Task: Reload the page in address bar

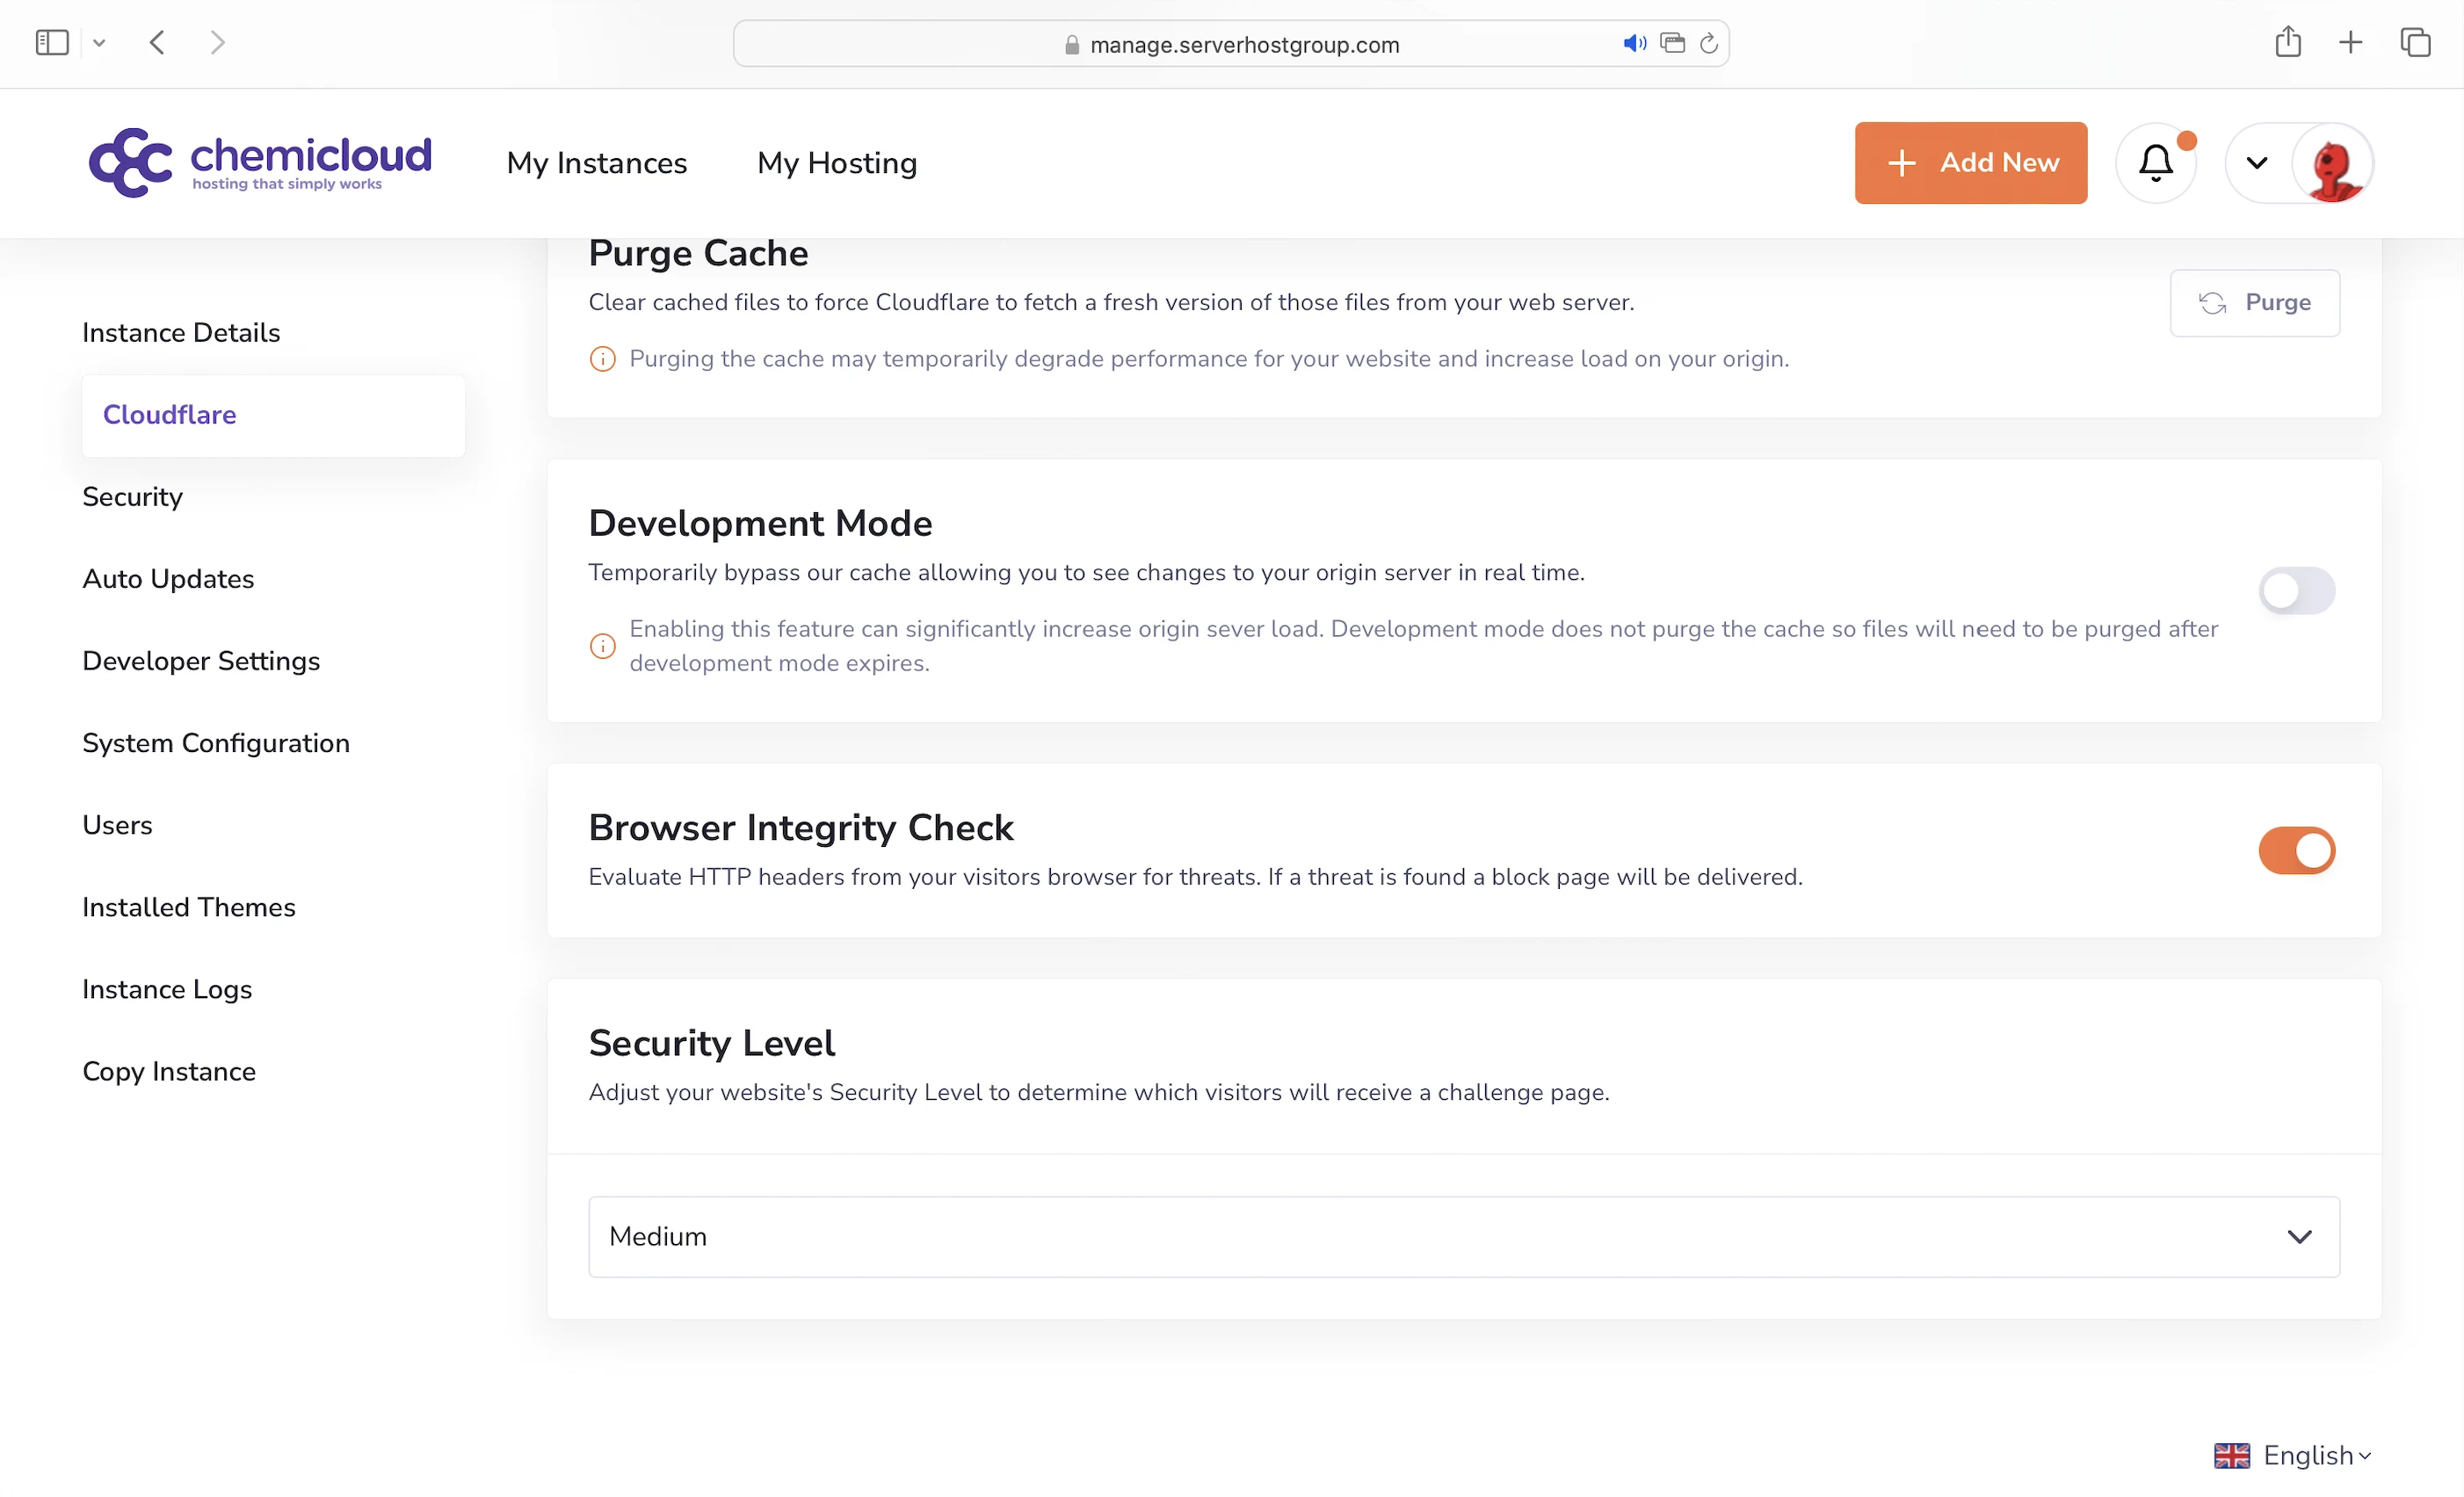Action: coord(1709,44)
